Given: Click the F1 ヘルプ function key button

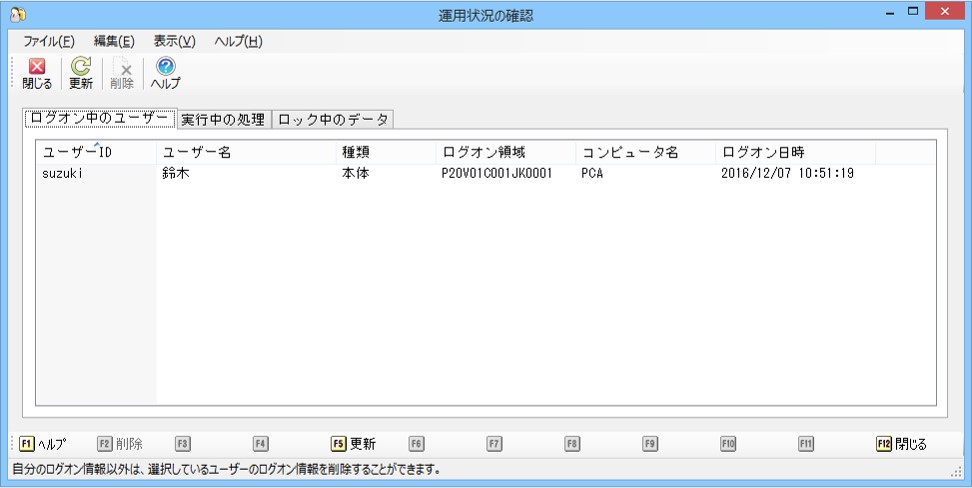Looking at the screenshot, I should 42,444.
